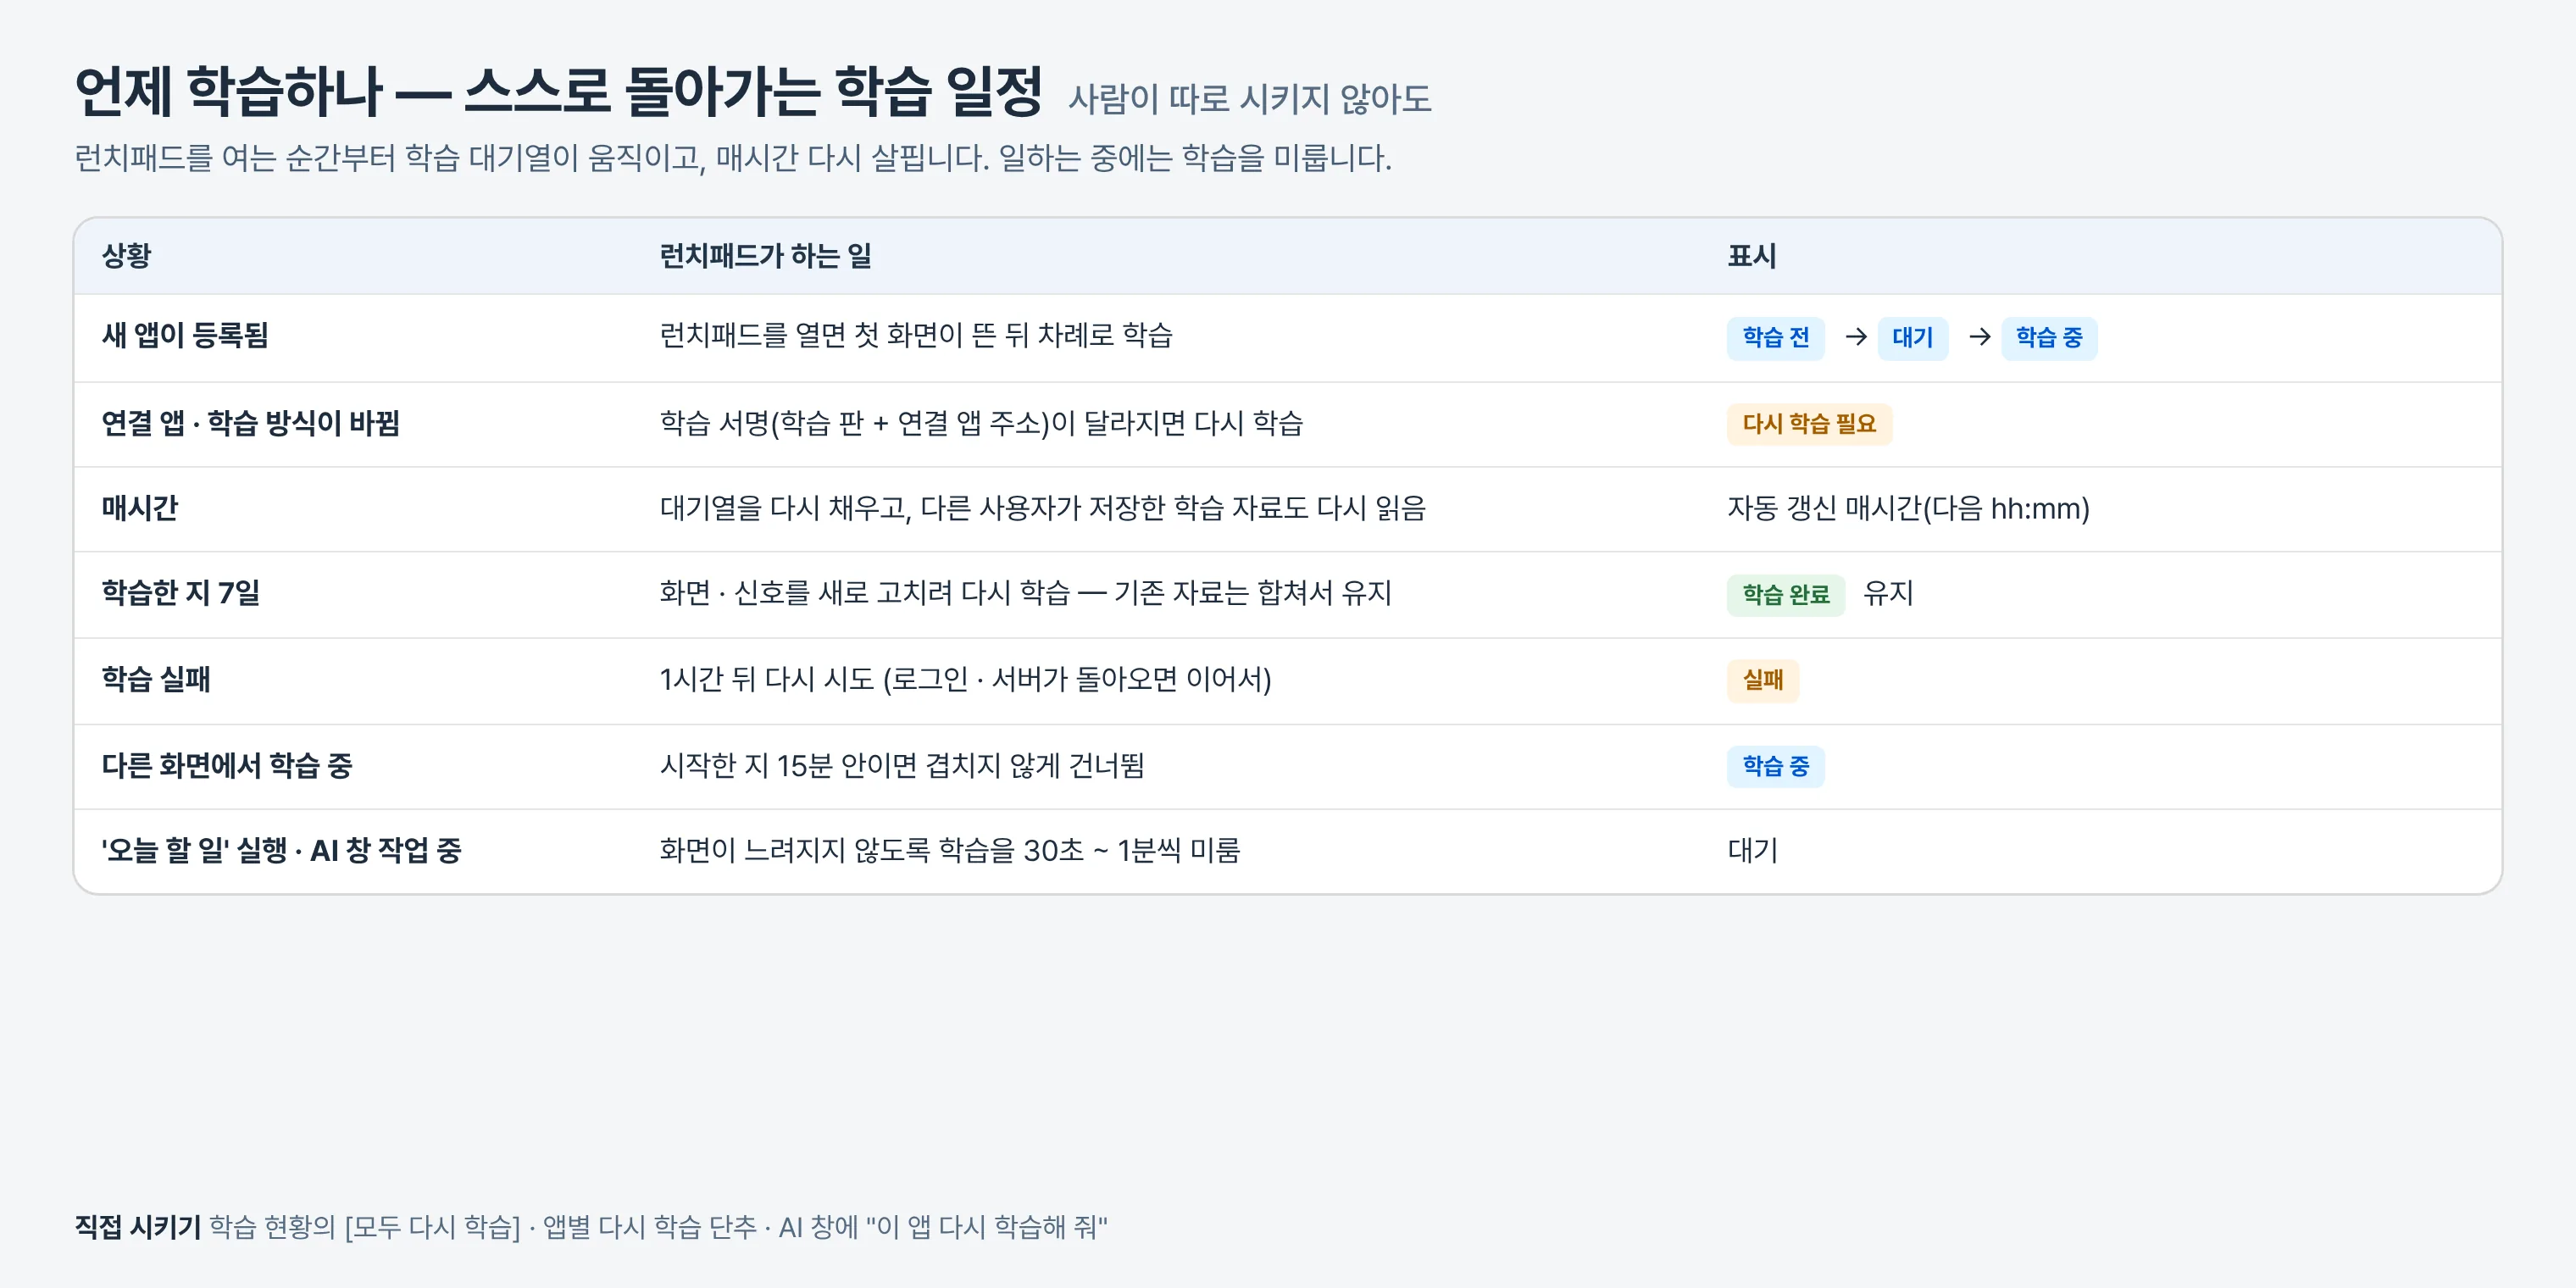This screenshot has height=1288, width=2576.
Task: Select the '연결 앱 · 학습 방식이 바뀜' label
Action: [x=250, y=423]
